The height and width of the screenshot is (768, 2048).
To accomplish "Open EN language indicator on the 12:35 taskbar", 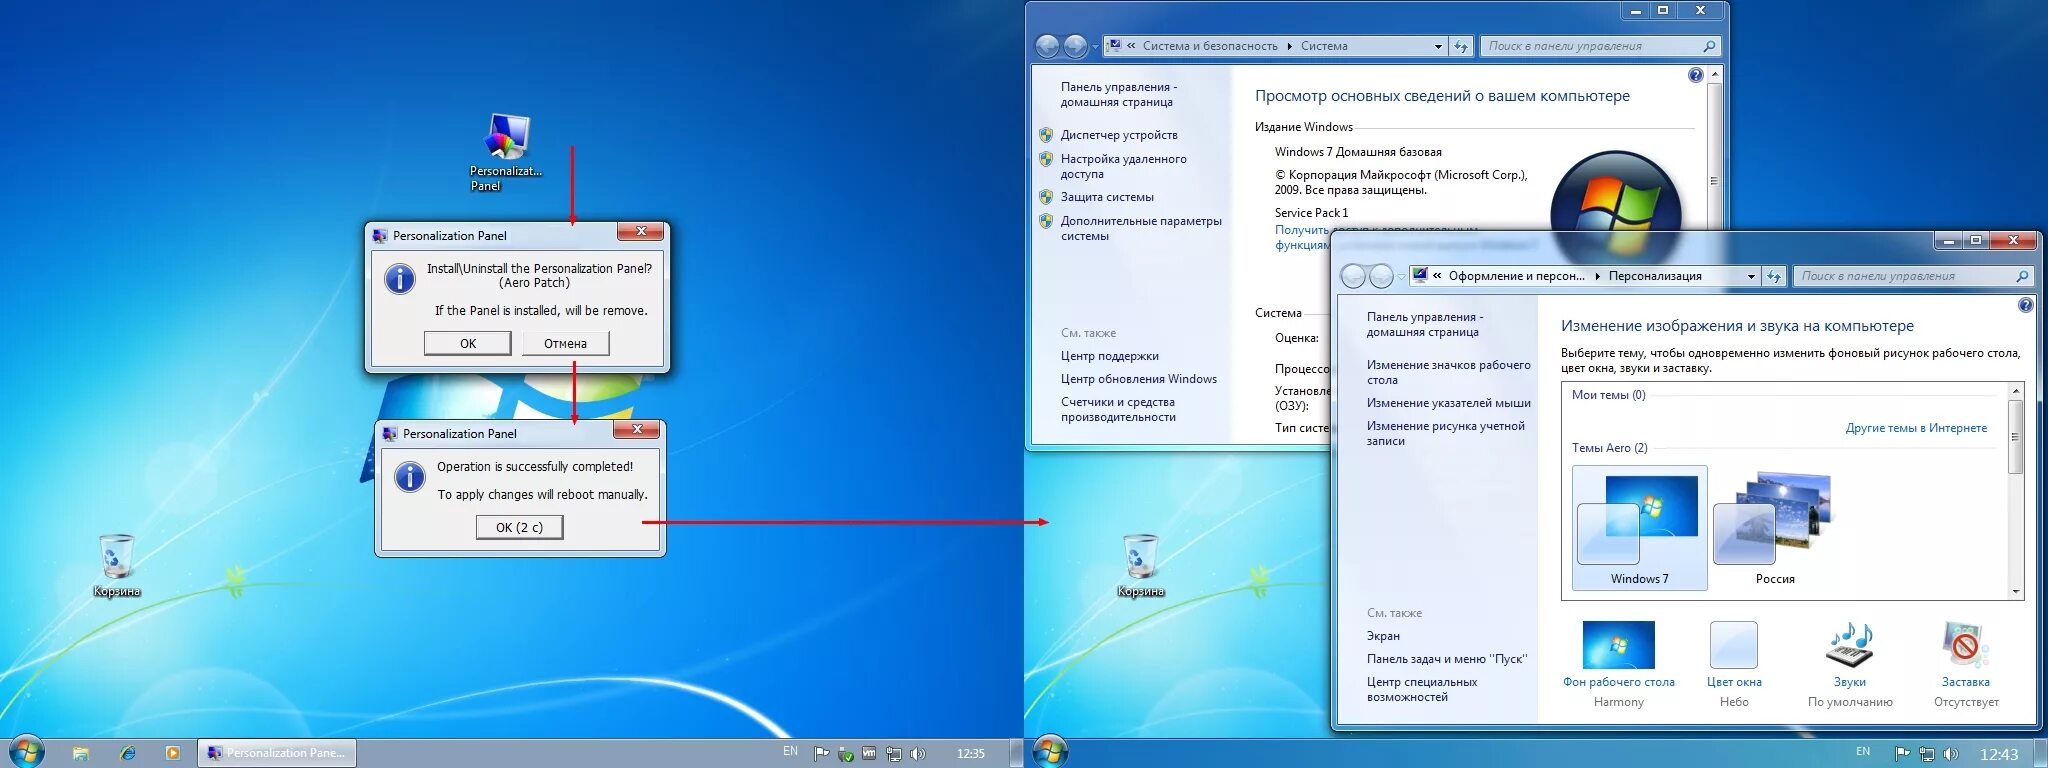I will [790, 751].
